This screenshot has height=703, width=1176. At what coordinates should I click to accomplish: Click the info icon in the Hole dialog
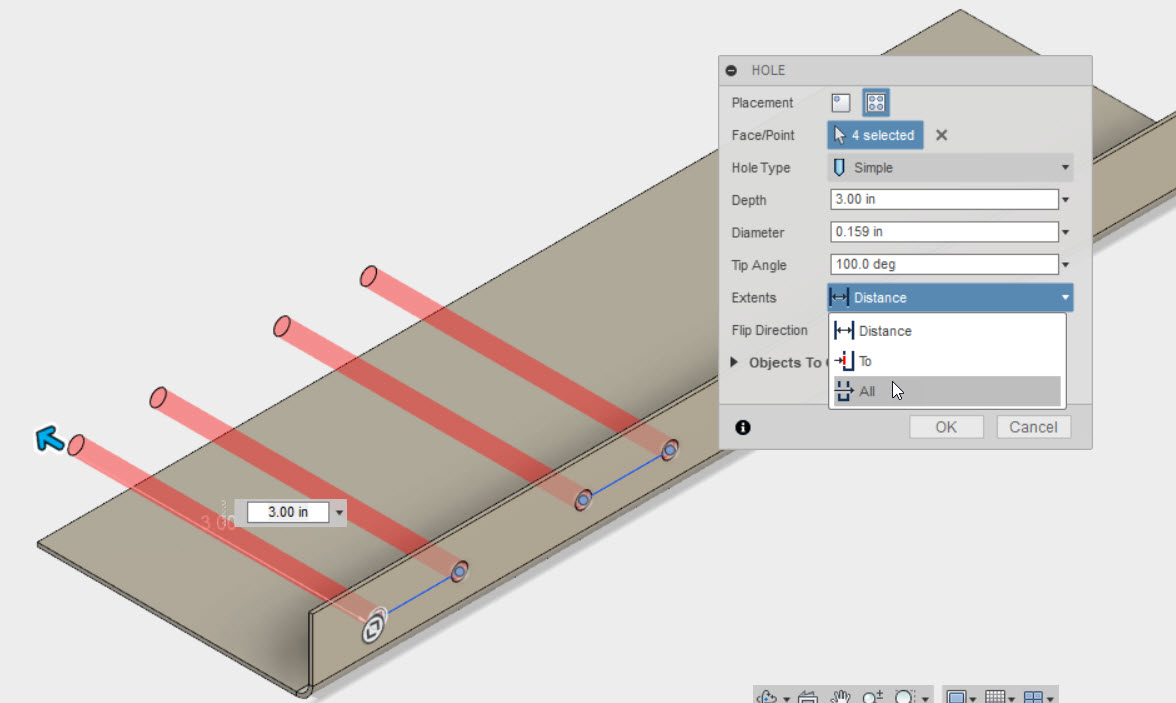pos(742,427)
